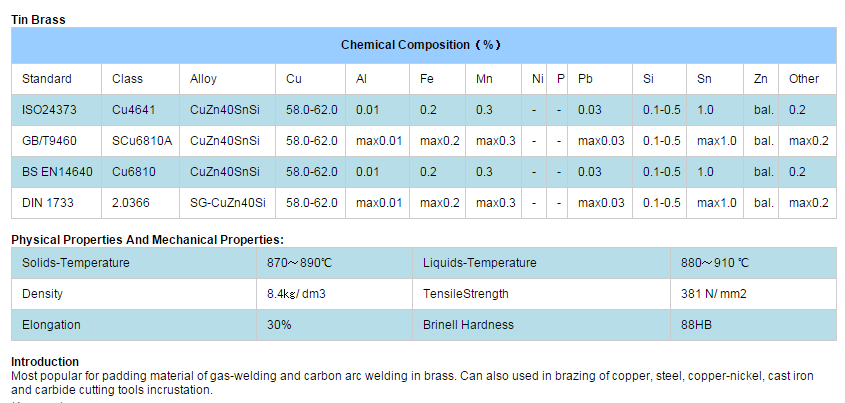Click the Chemical Composition table header

coord(421,45)
